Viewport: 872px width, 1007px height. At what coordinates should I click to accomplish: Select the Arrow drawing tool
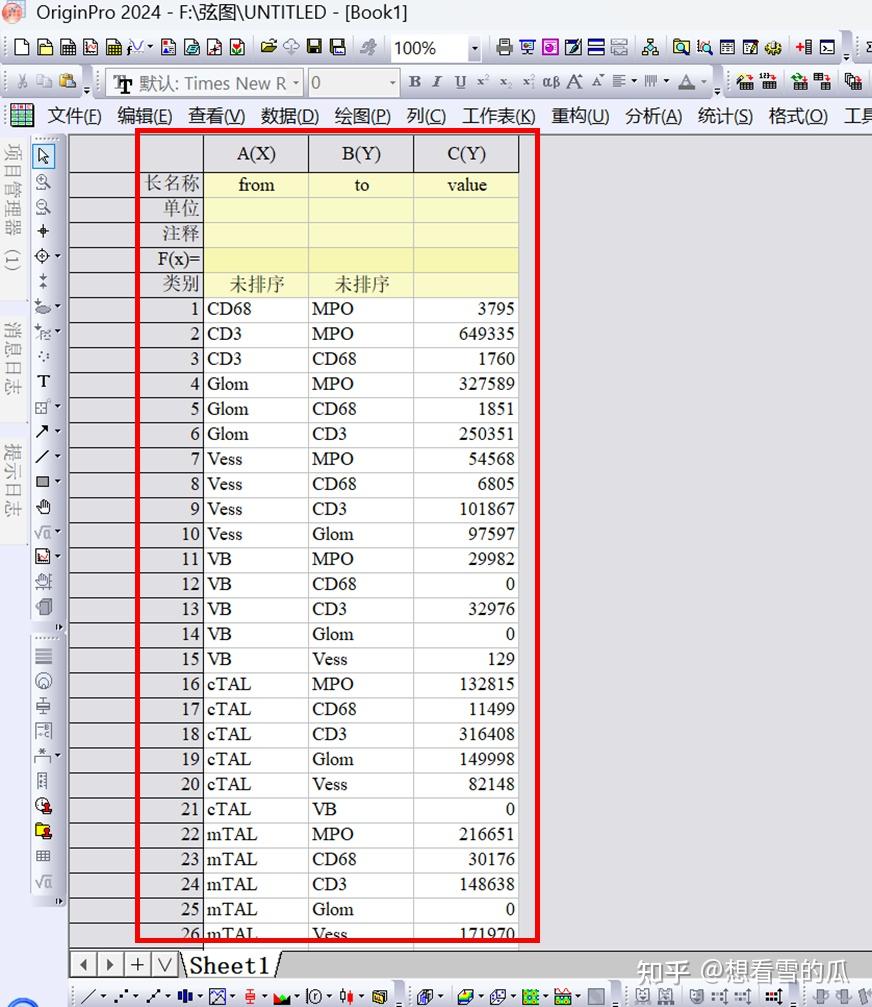pos(42,431)
